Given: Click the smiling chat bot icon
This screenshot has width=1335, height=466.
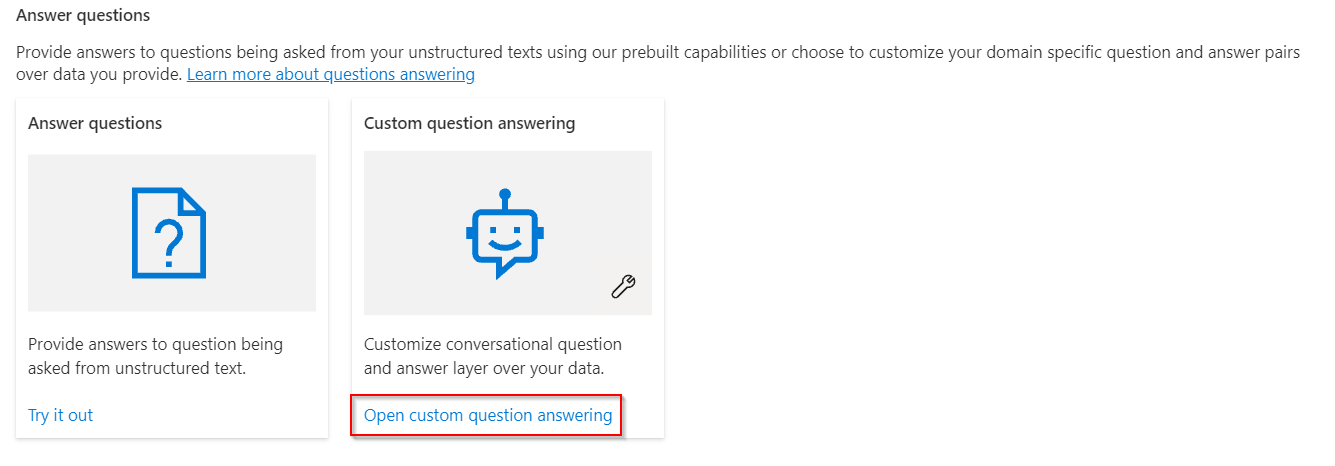Looking at the screenshot, I should point(505,234).
